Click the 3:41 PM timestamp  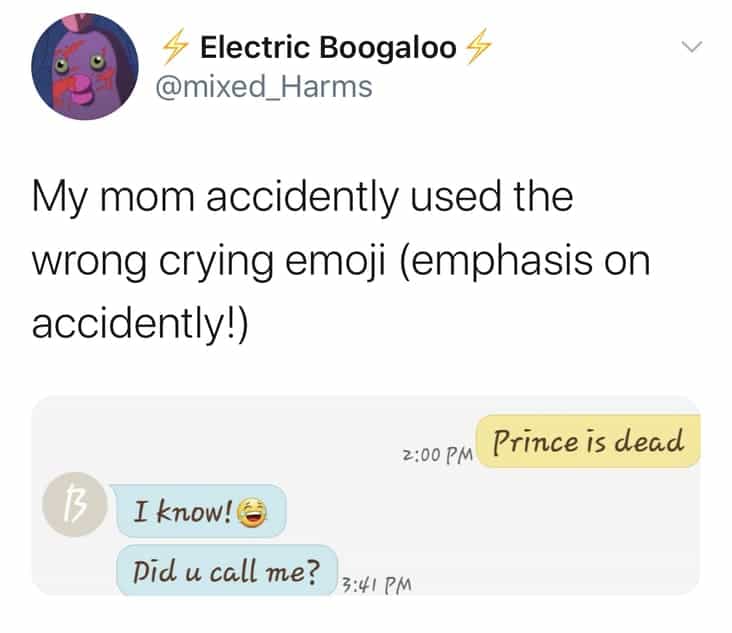[372, 579]
